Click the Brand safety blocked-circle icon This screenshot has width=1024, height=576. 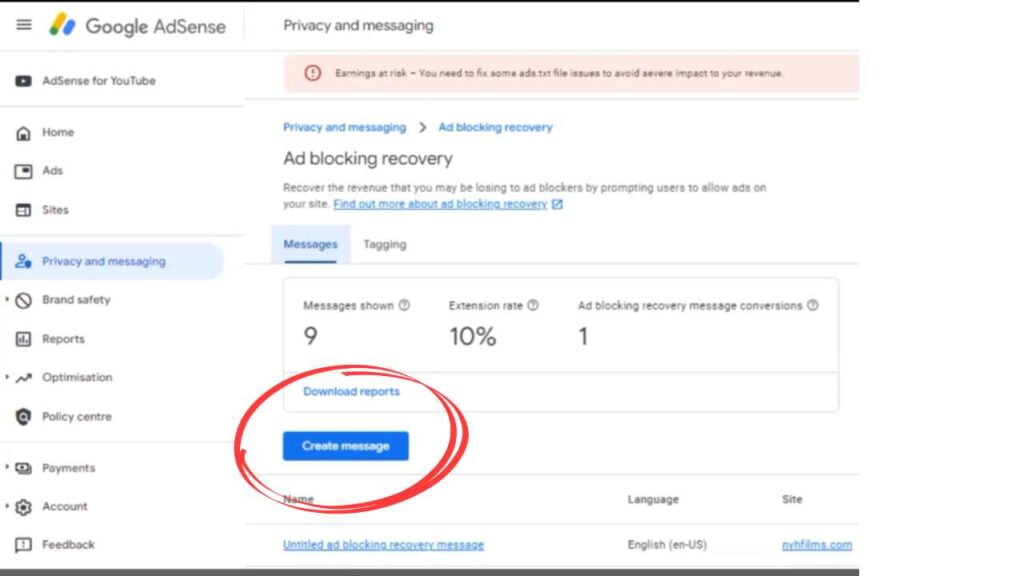click(24, 300)
